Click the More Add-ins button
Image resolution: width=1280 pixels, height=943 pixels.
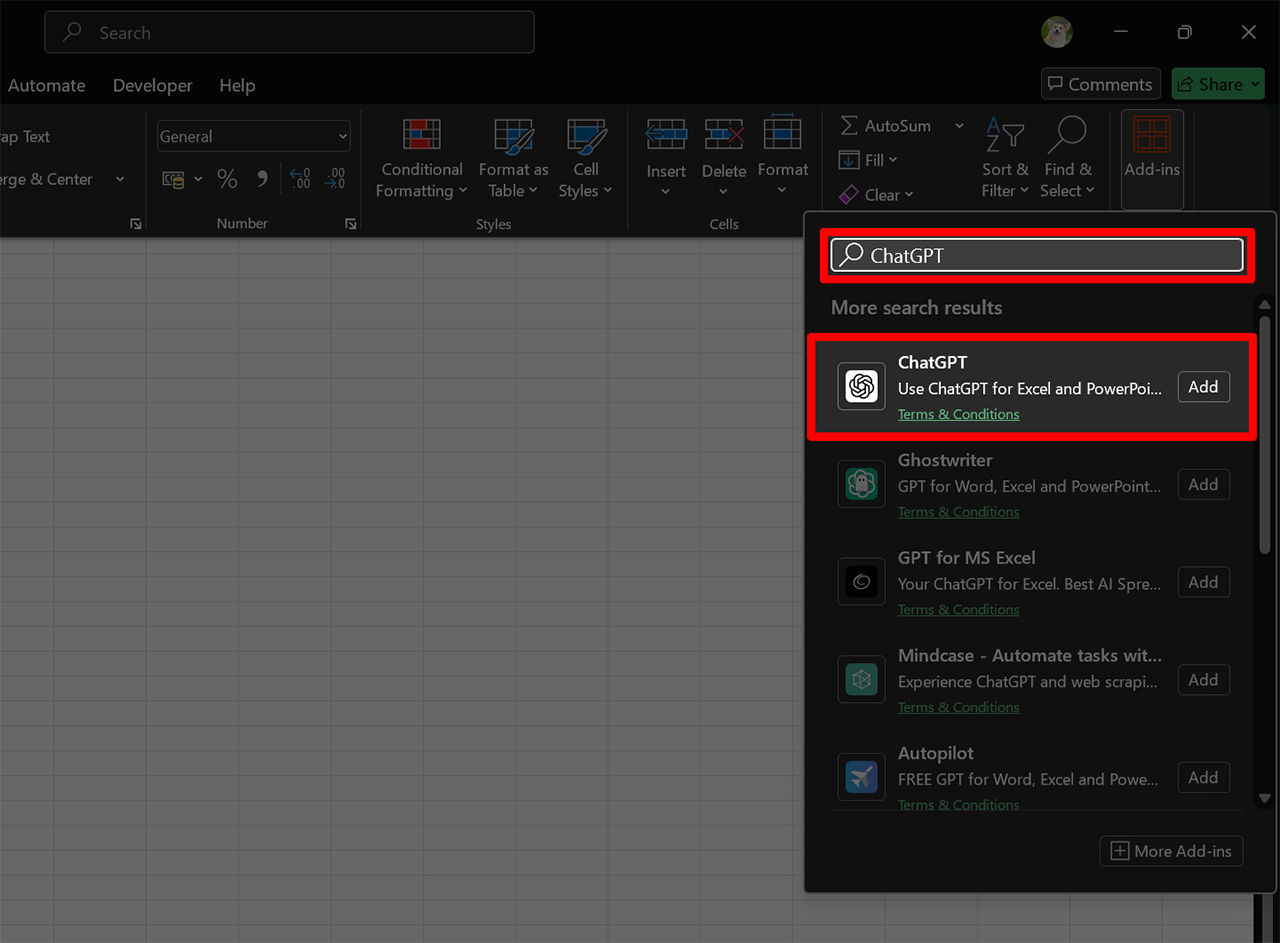click(x=1172, y=851)
